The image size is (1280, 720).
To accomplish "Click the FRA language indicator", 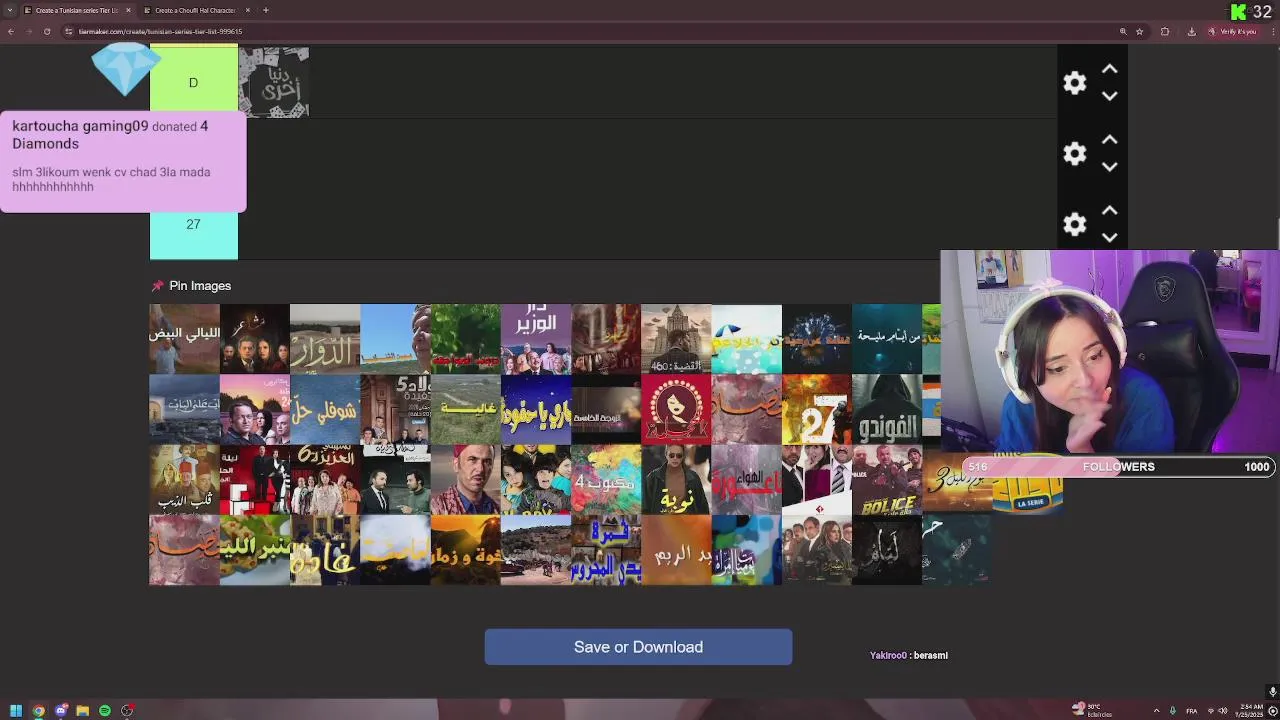I will pos(1190,711).
